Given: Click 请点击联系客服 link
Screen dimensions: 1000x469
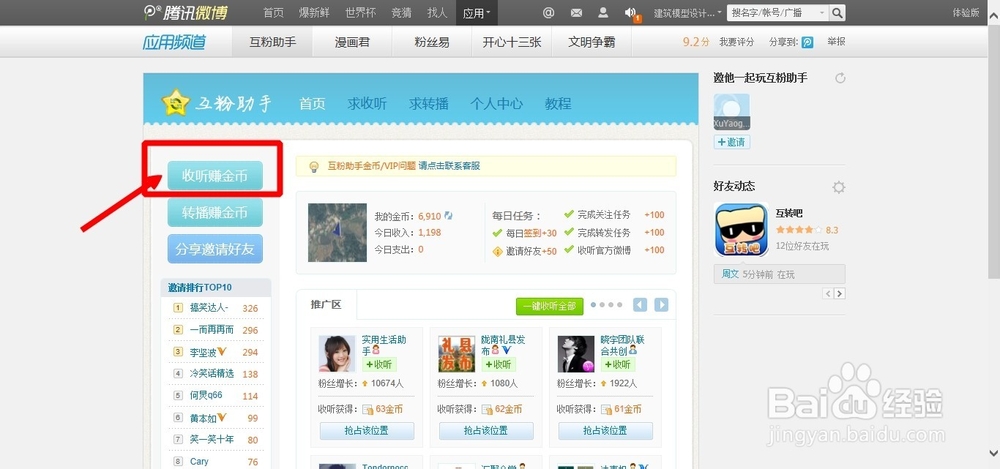Looking at the screenshot, I should coord(449,166).
